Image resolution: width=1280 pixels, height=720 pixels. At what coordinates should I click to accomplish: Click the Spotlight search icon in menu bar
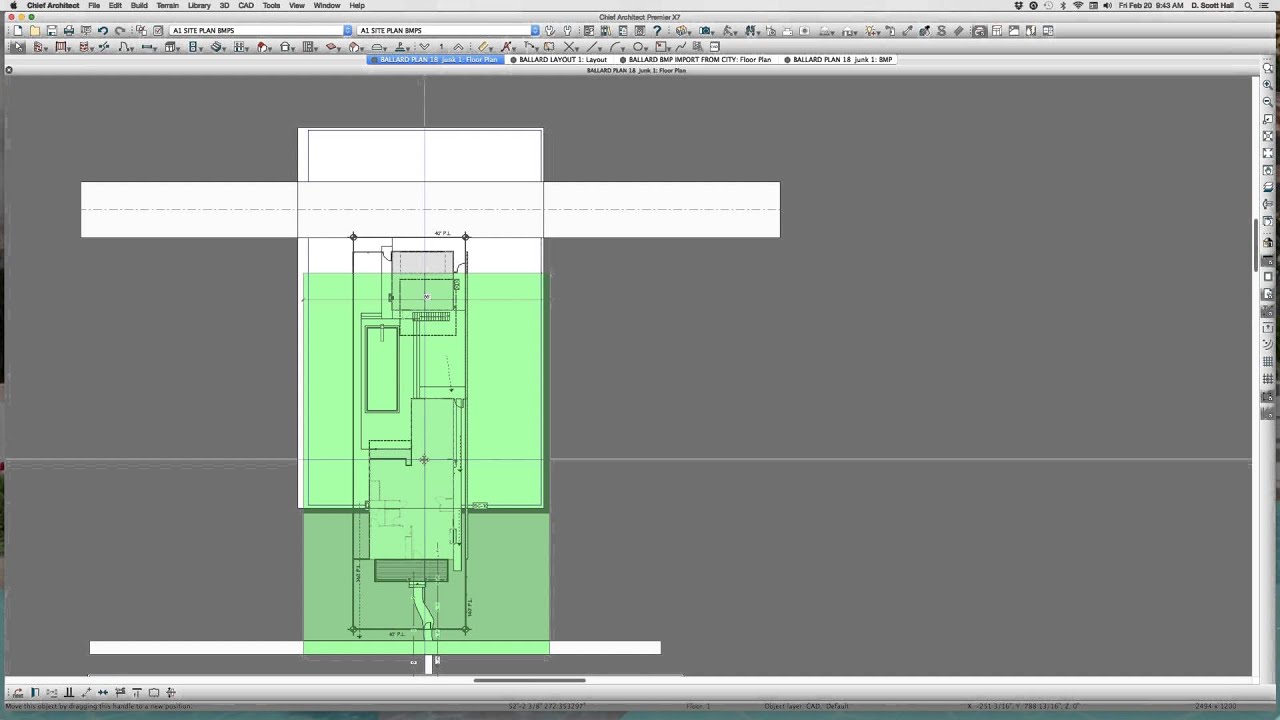pyautogui.click(x=1249, y=6)
